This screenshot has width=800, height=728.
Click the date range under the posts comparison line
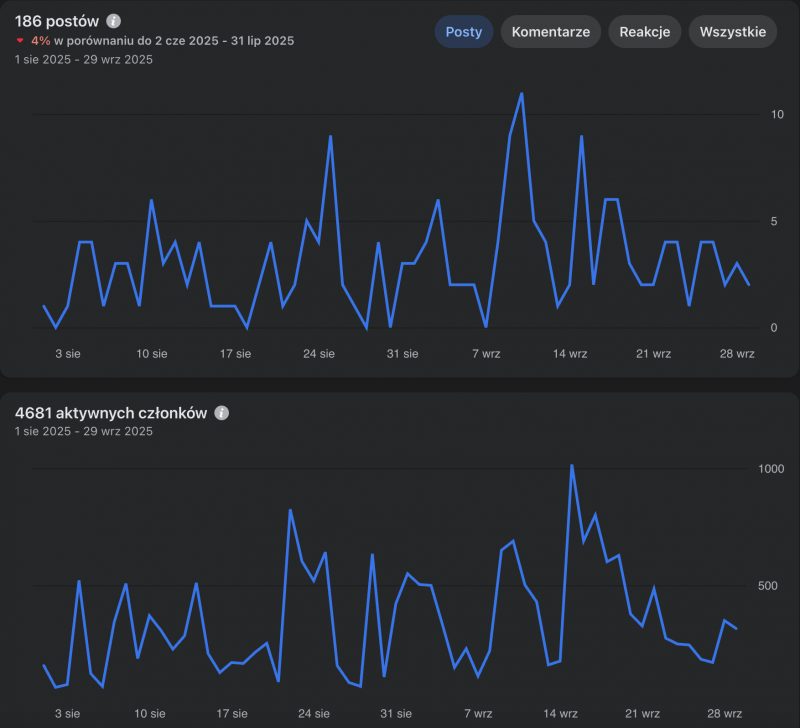[84, 59]
